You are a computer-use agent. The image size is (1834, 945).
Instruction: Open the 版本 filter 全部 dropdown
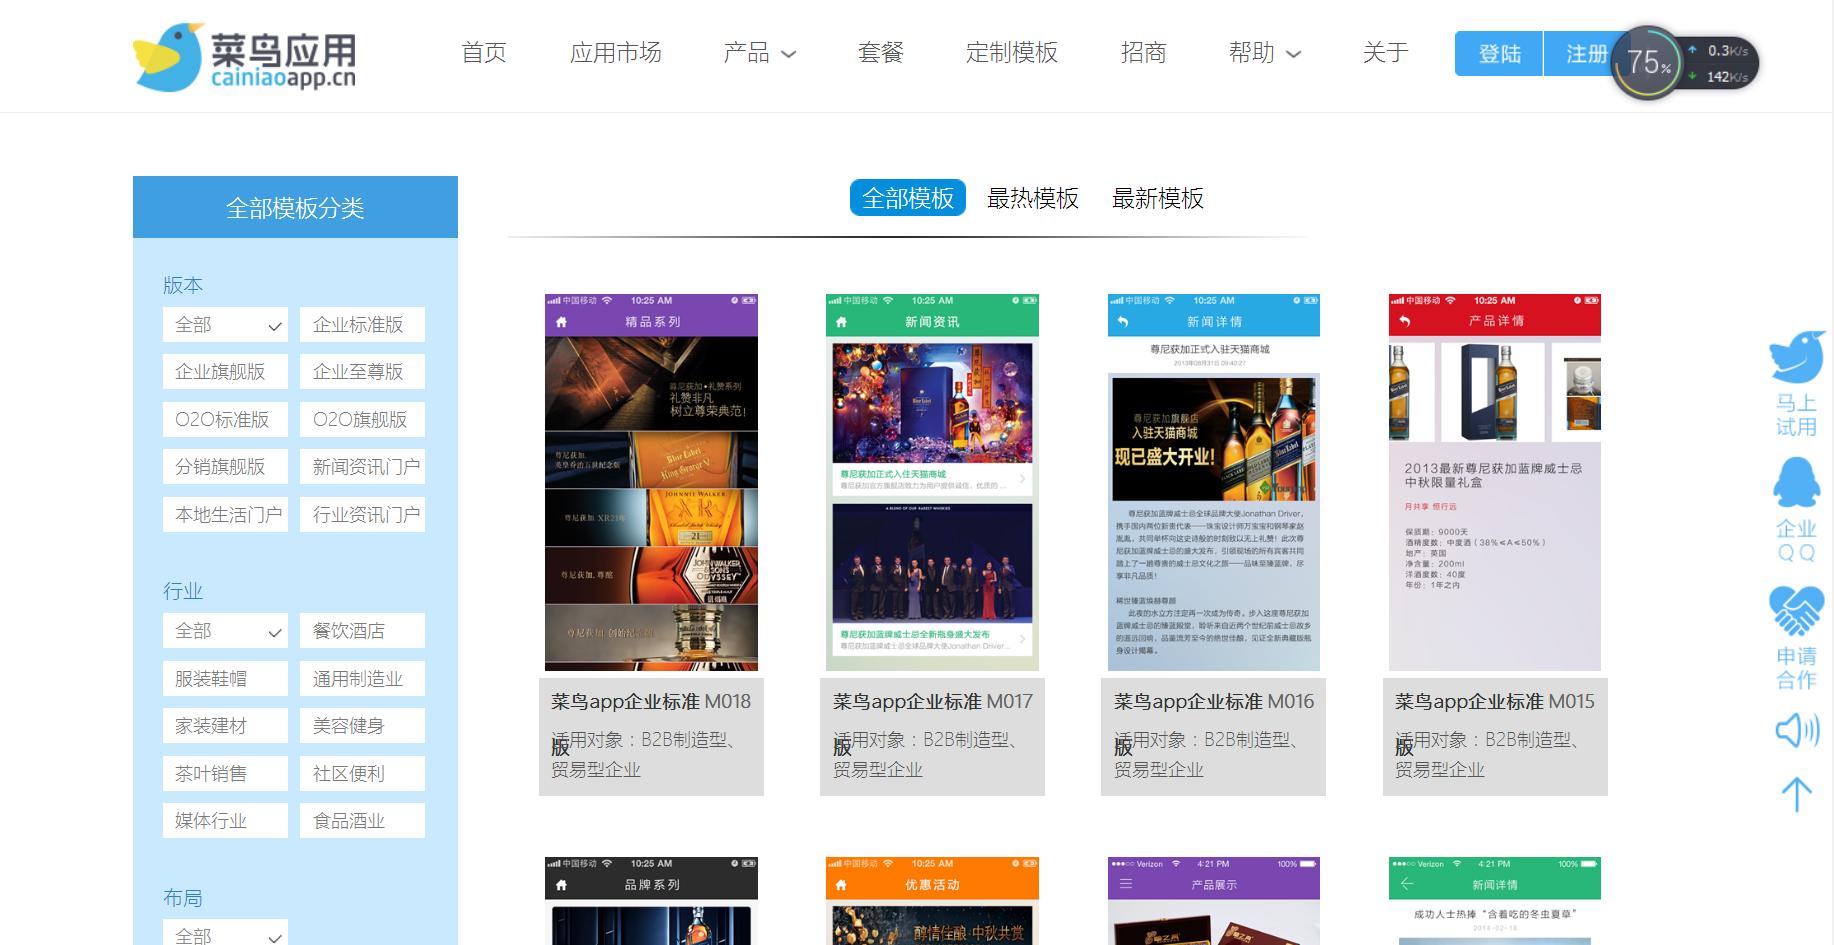point(225,324)
